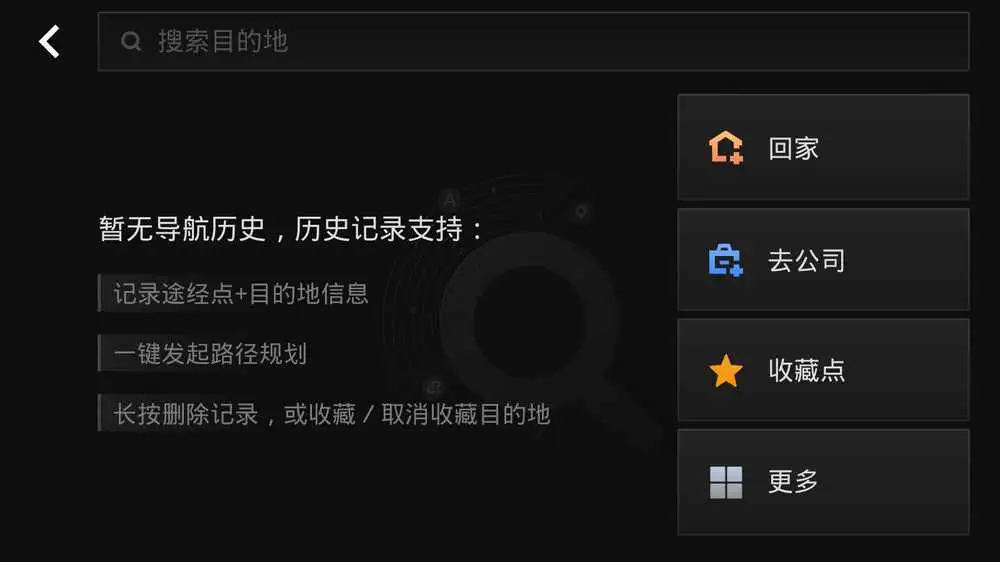Select the 回家 shortcut button
Screen dimensions: 1000x562
click(823, 147)
